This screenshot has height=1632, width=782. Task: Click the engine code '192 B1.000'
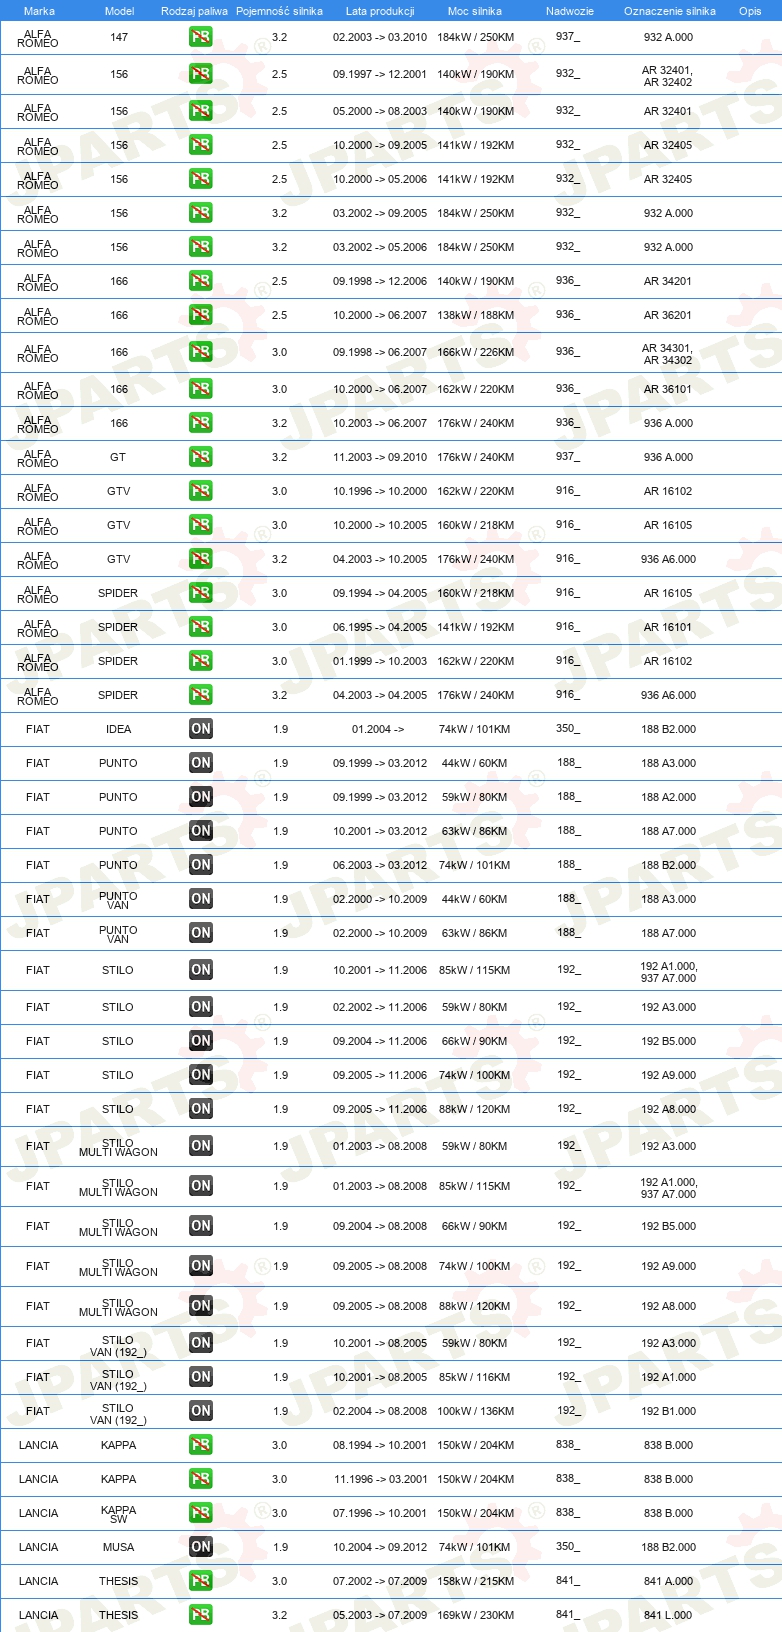pyautogui.click(x=668, y=1411)
